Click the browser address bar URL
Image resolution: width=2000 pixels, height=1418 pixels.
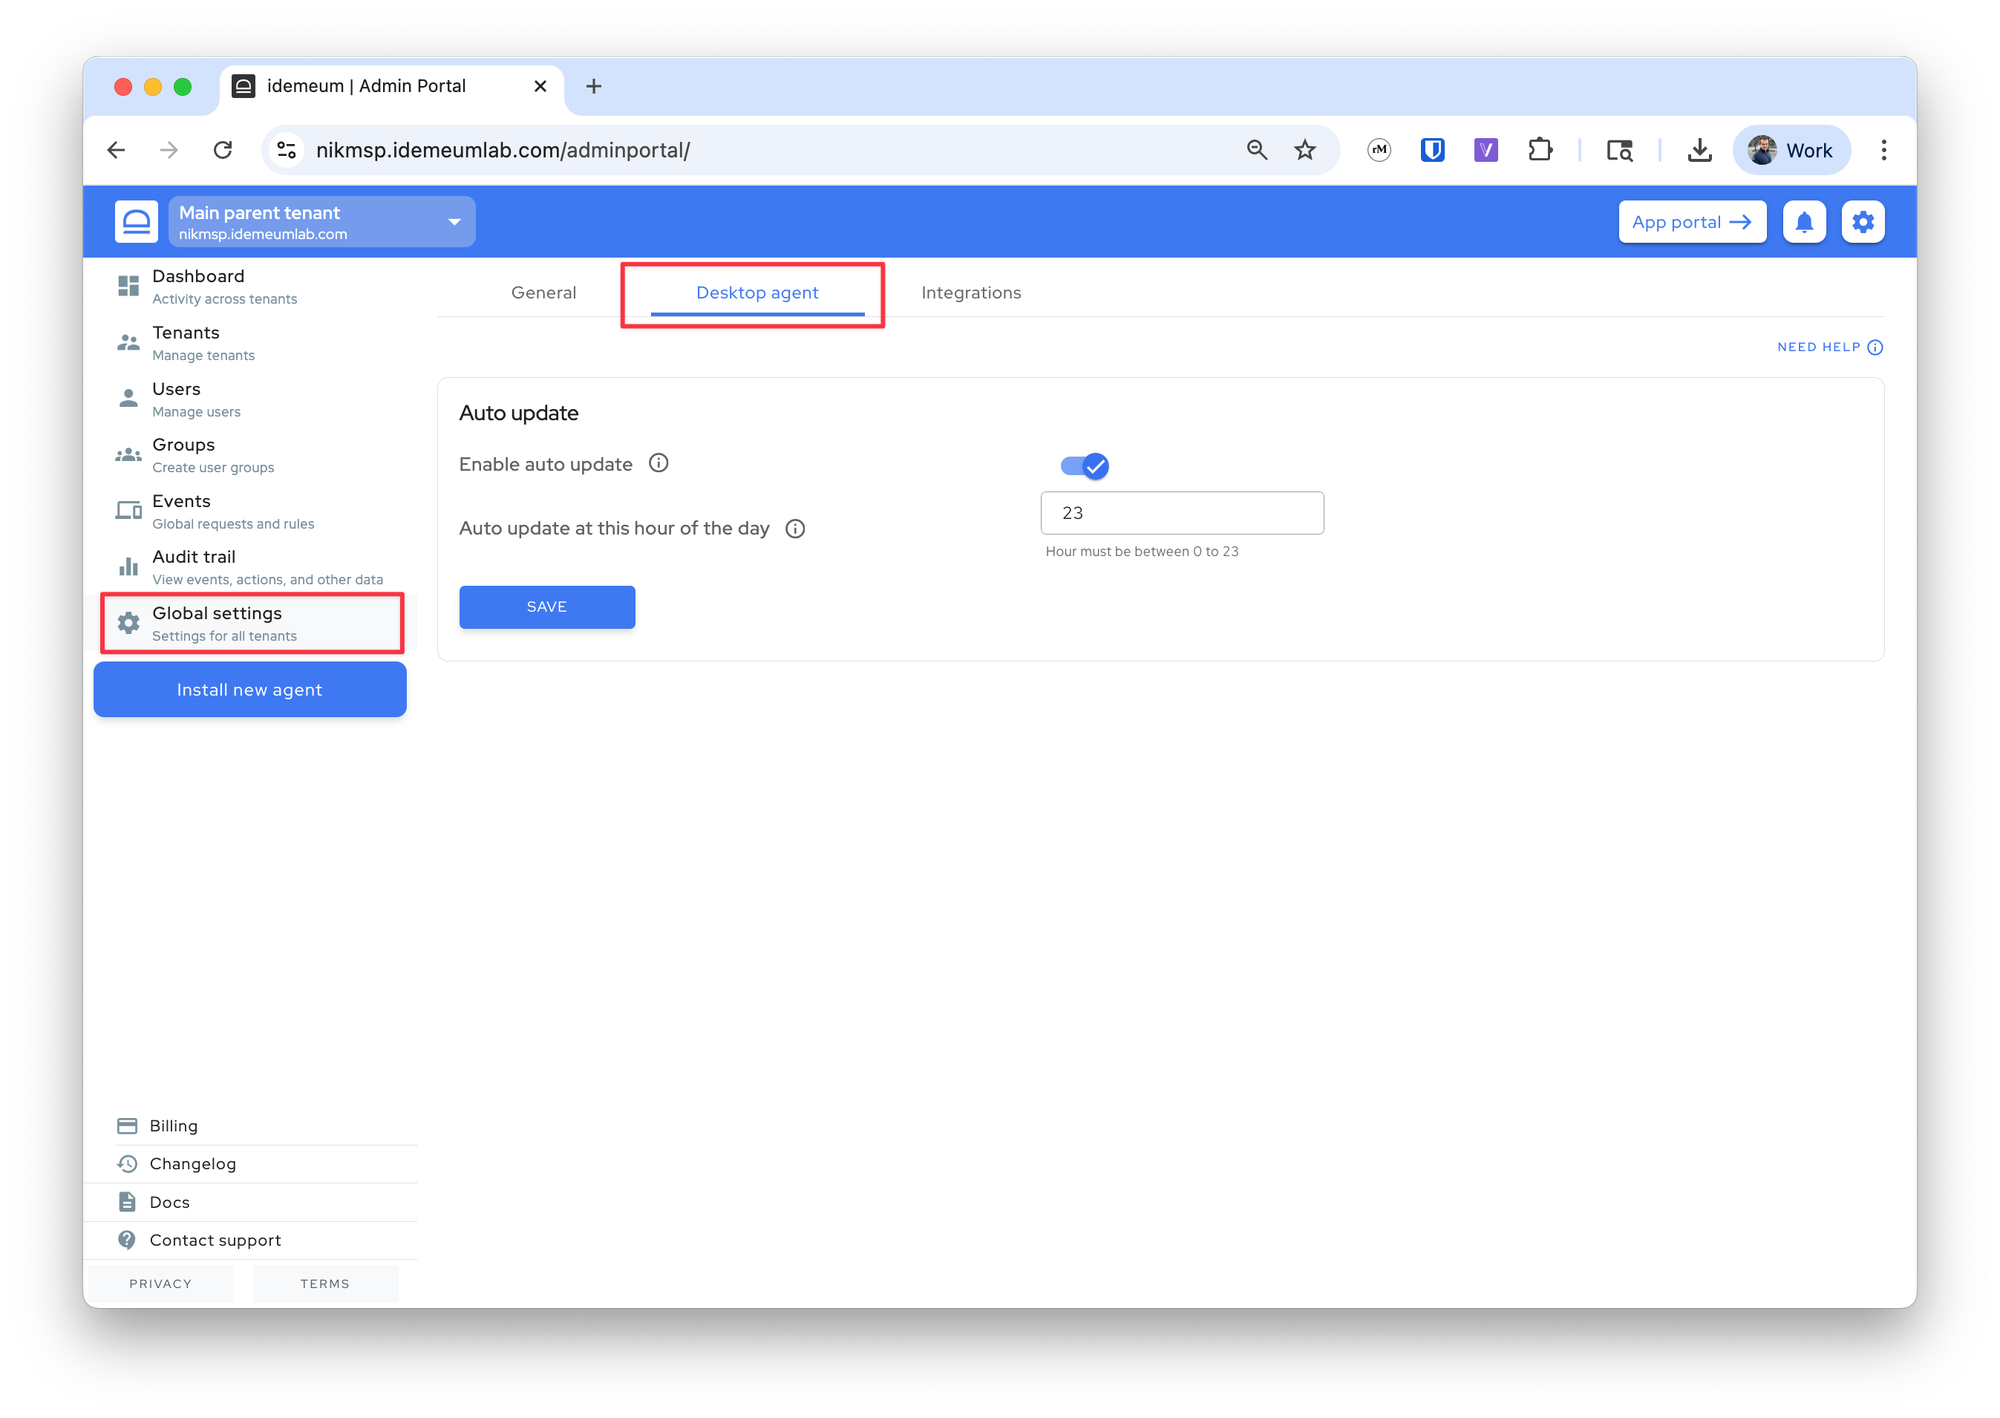point(503,150)
